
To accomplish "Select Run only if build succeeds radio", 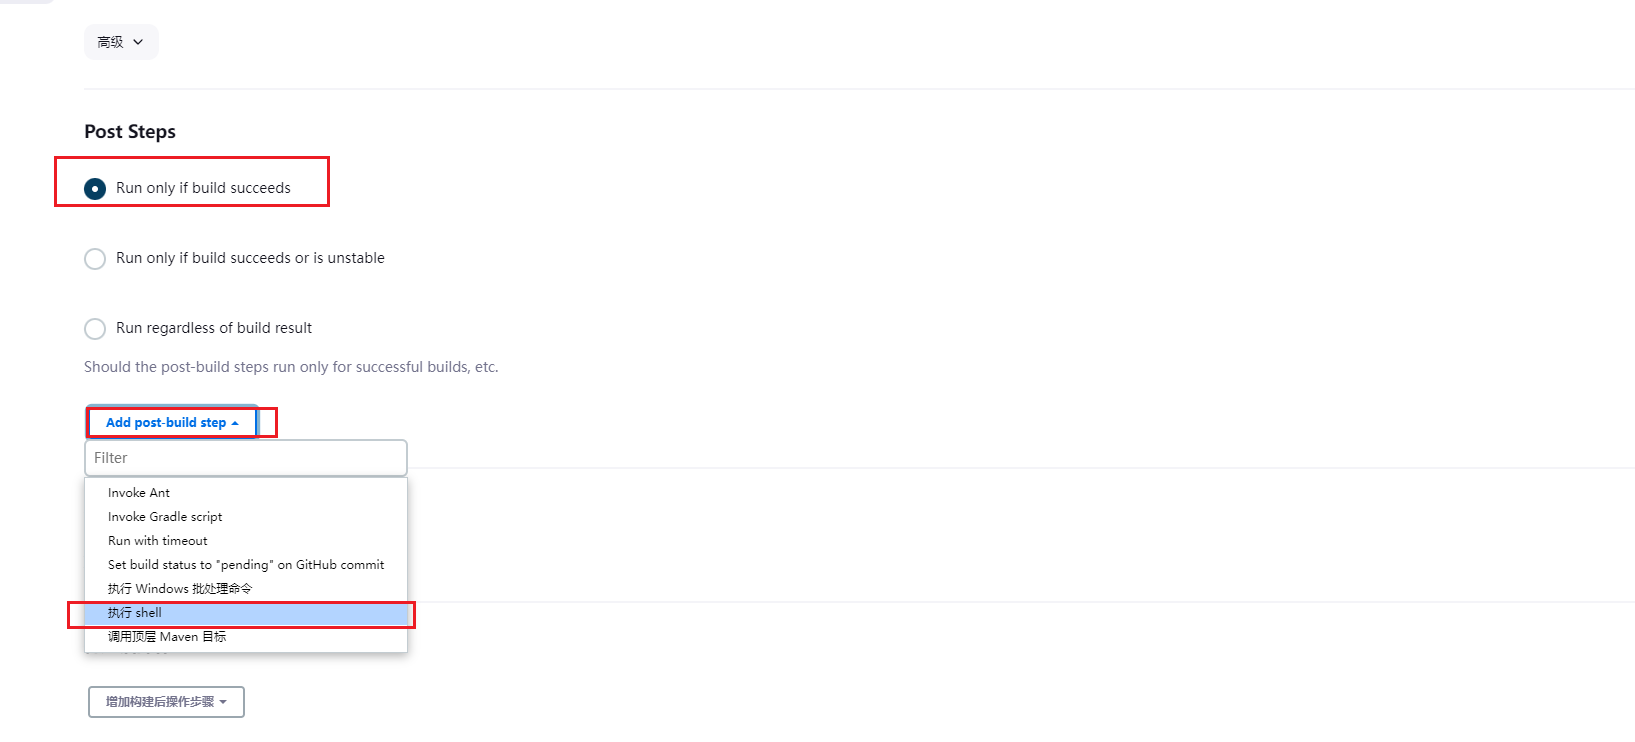I will (95, 188).
